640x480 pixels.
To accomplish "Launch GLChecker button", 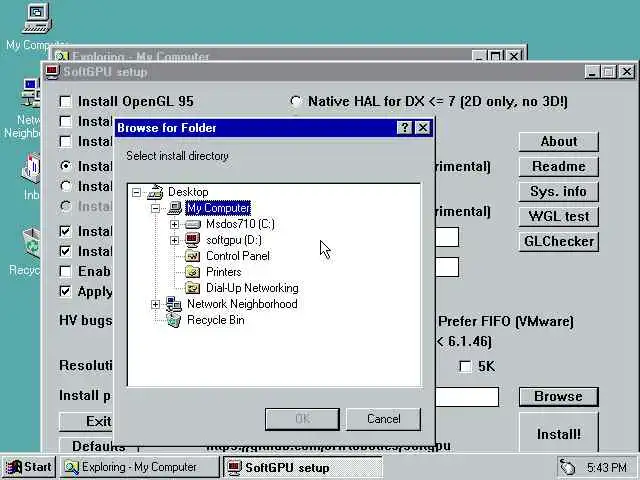I will [x=558, y=241].
